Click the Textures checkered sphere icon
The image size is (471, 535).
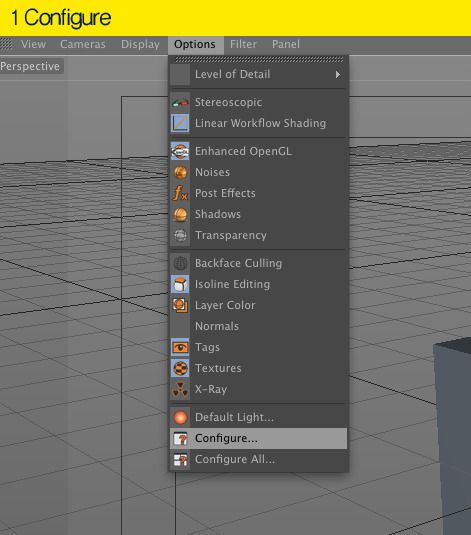click(180, 368)
